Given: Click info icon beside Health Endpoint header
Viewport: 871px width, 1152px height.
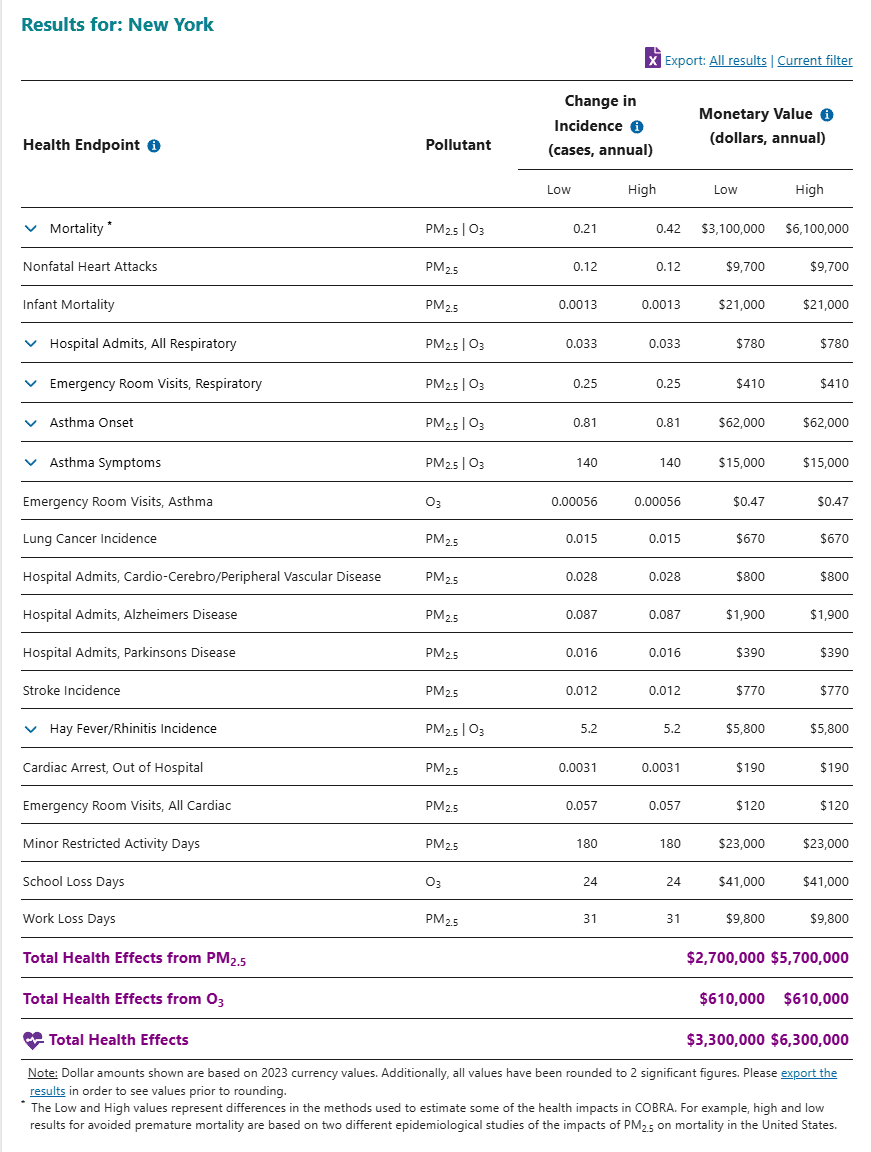Looking at the screenshot, I should coord(154,145).
